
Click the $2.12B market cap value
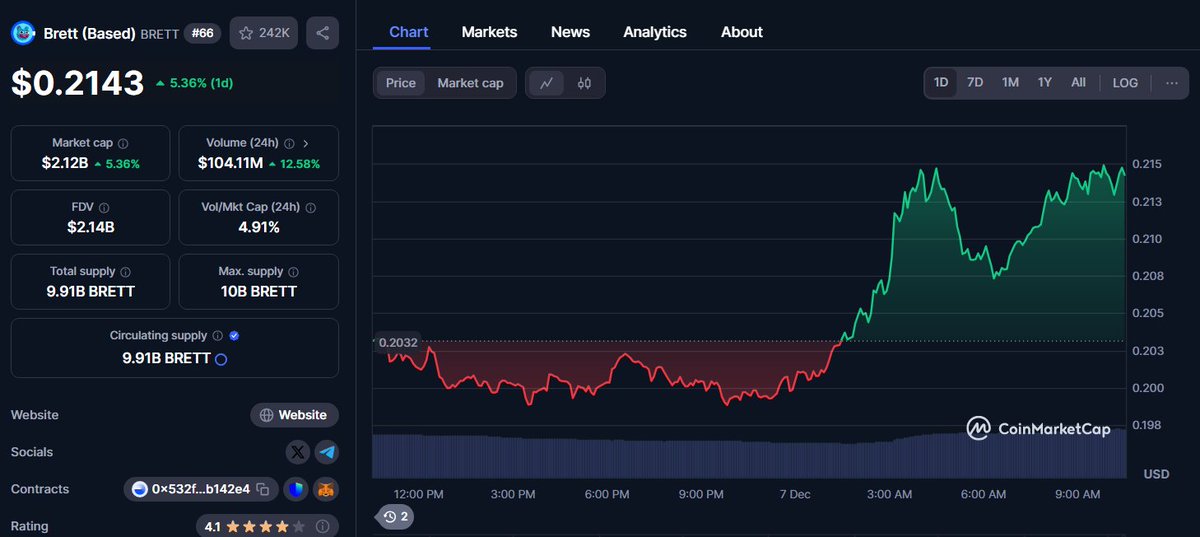pos(66,163)
